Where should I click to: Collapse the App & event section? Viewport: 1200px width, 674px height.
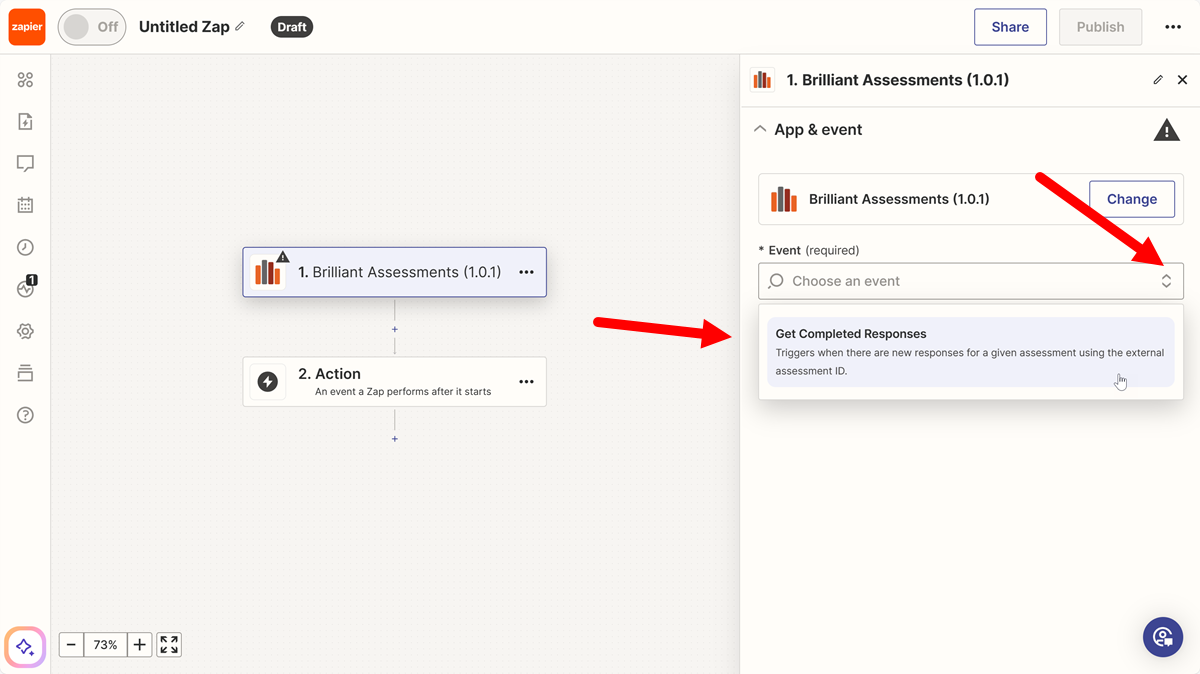[x=760, y=129]
